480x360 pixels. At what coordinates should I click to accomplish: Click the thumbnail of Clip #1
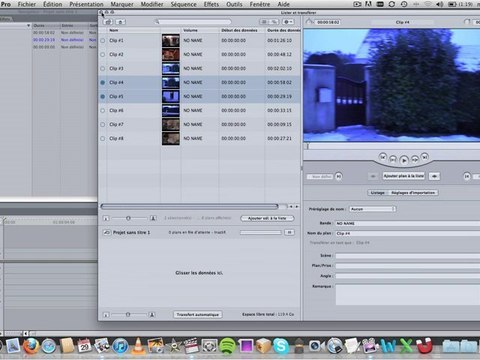pos(171,40)
